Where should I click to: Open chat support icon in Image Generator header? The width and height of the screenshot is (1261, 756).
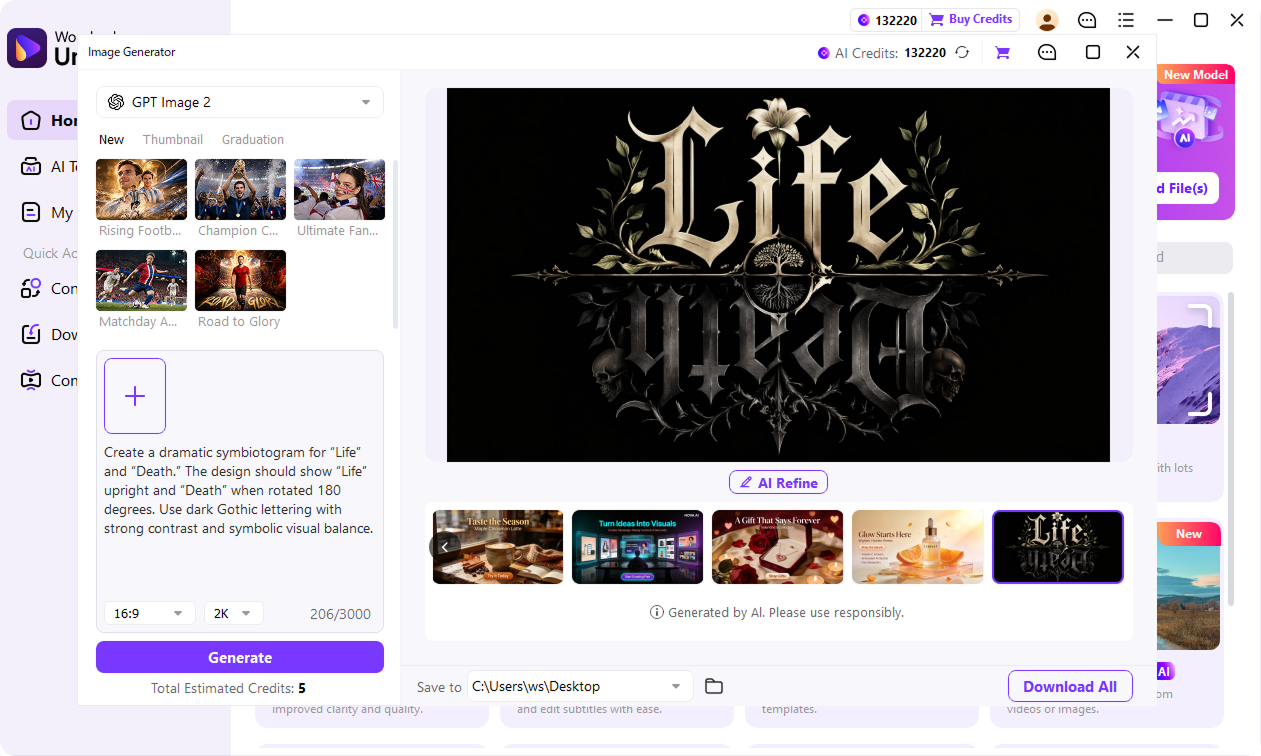tap(1047, 53)
